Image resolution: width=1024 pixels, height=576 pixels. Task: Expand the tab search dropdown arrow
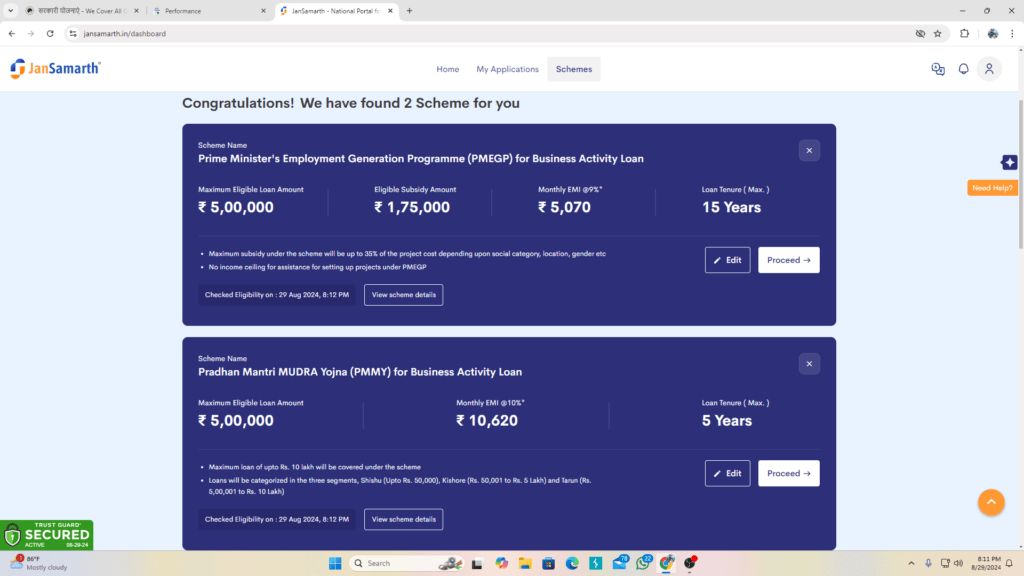tap(10, 10)
